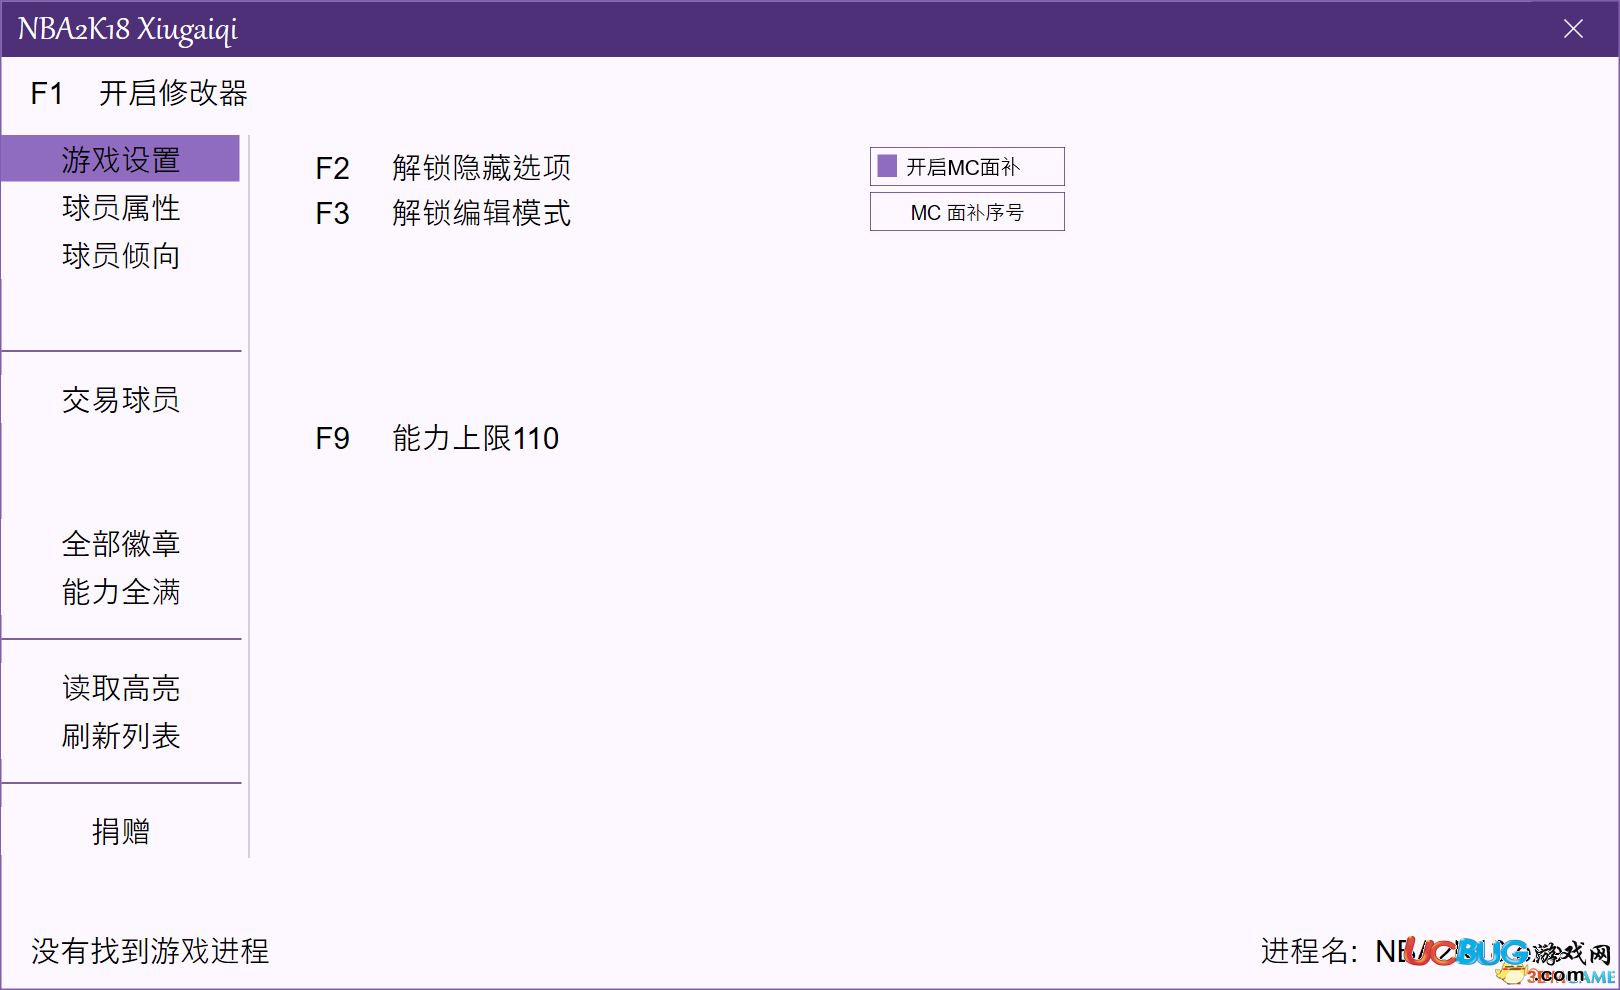Image resolution: width=1620 pixels, height=990 pixels.
Task: Click 刷新列表 to refresh the list
Action: pos(120,736)
